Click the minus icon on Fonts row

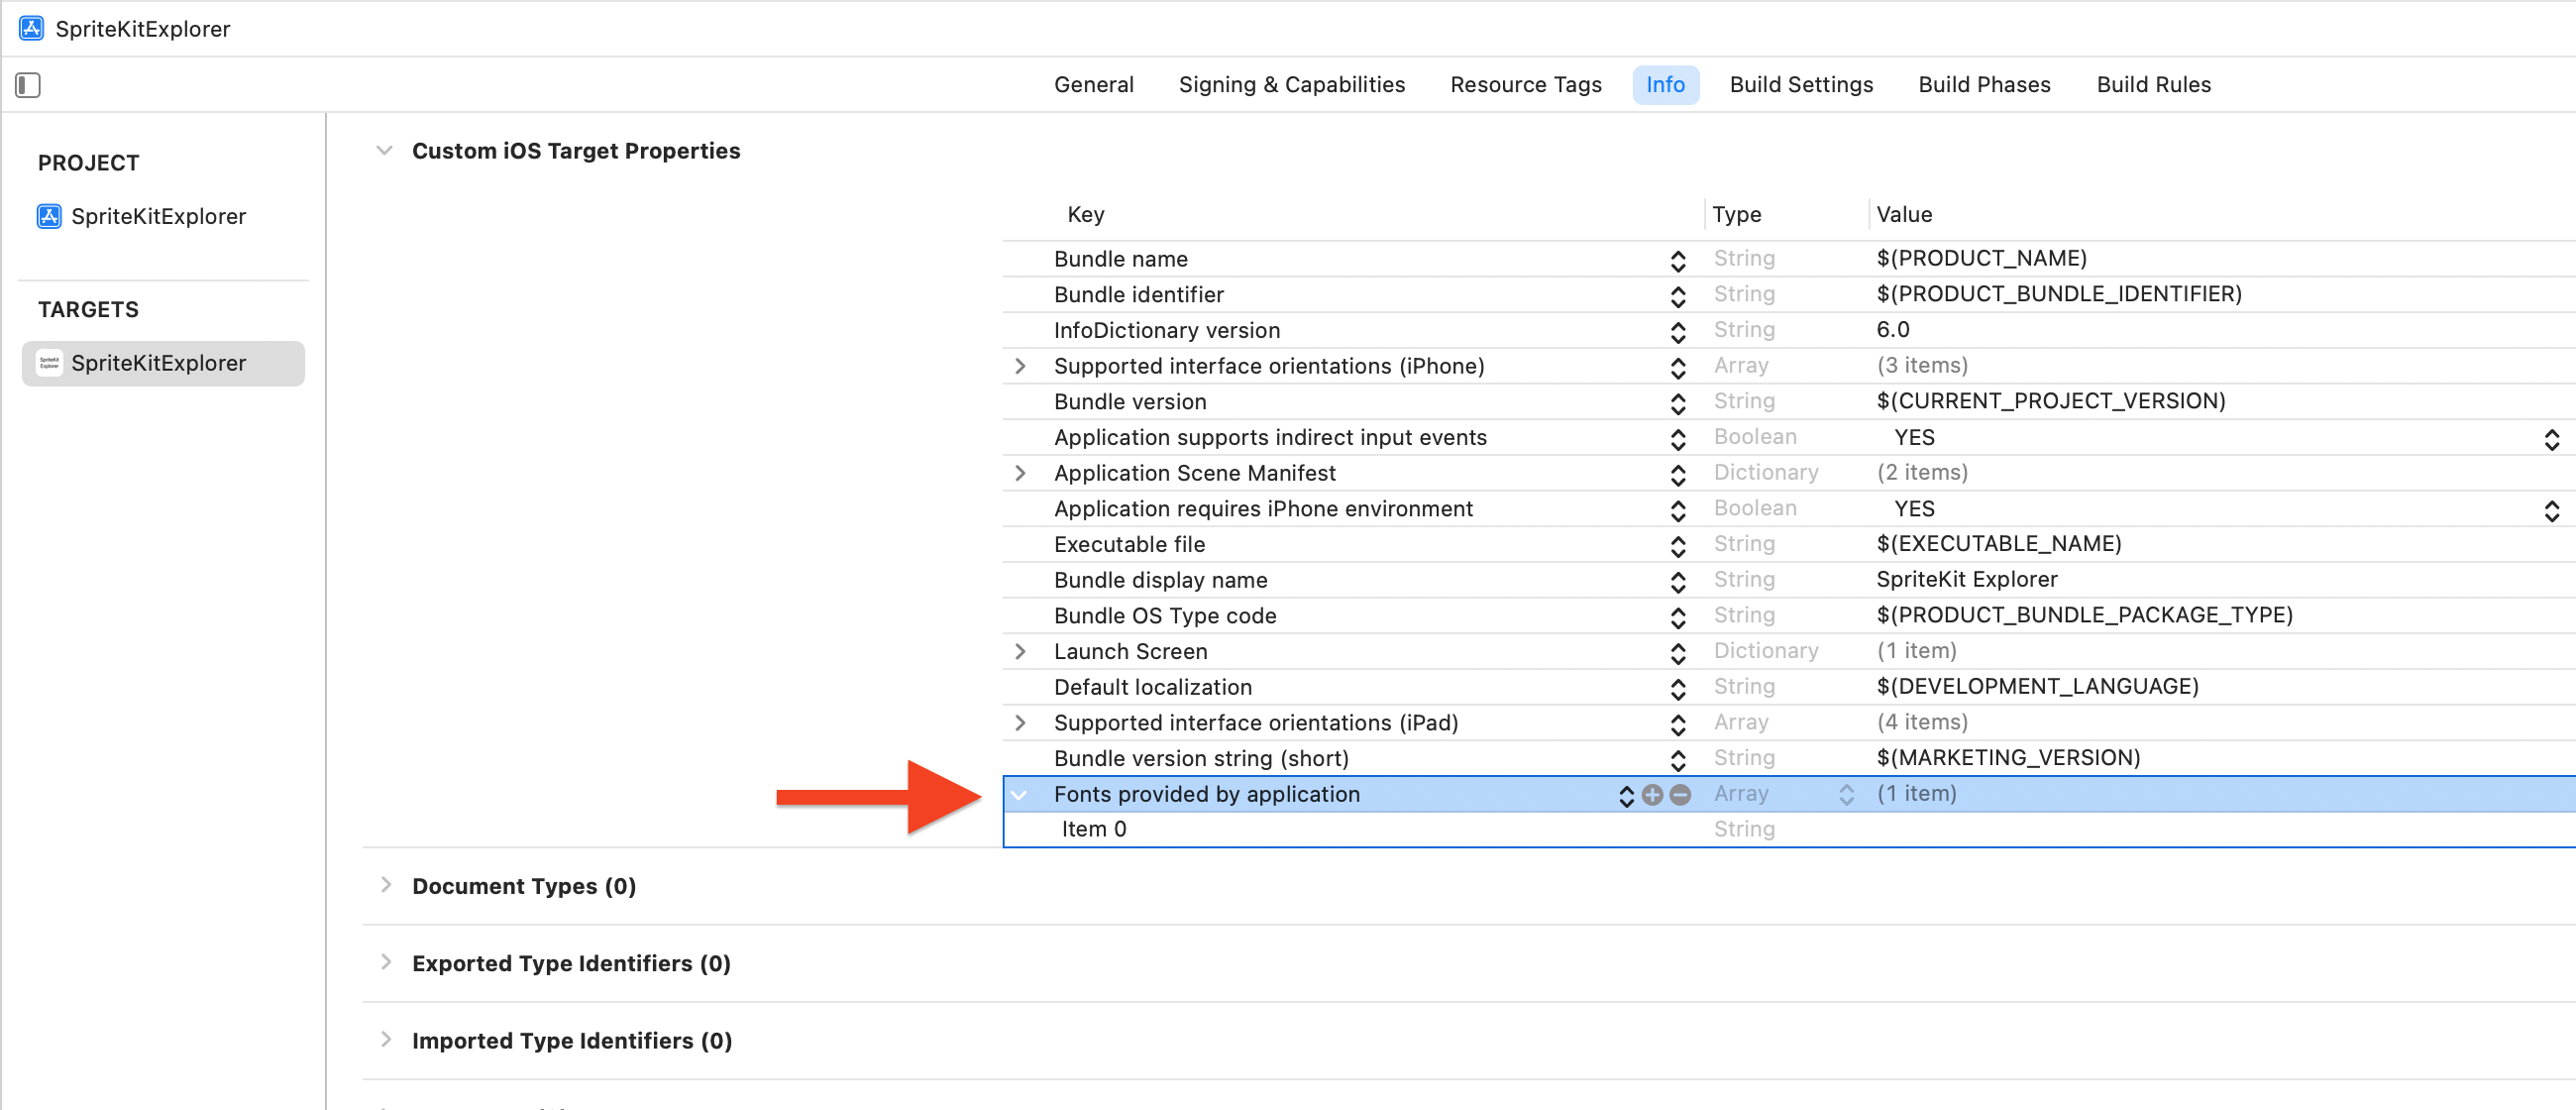[x=1680, y=794]
